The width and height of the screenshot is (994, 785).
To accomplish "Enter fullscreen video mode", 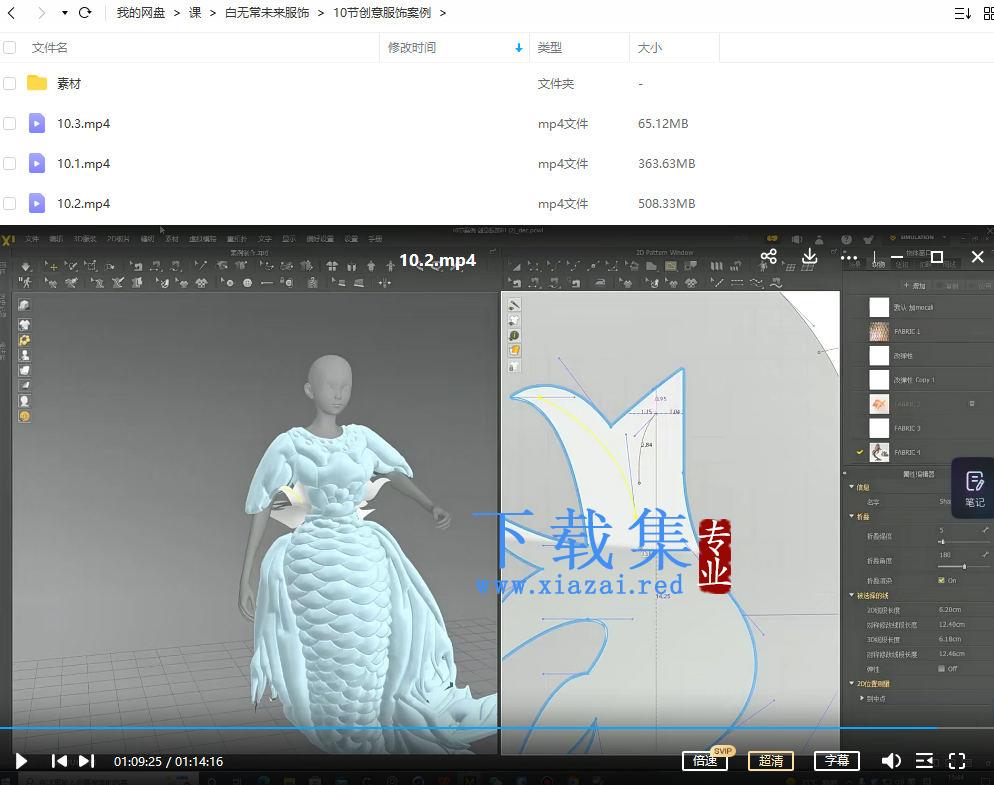I will [957, 761].
